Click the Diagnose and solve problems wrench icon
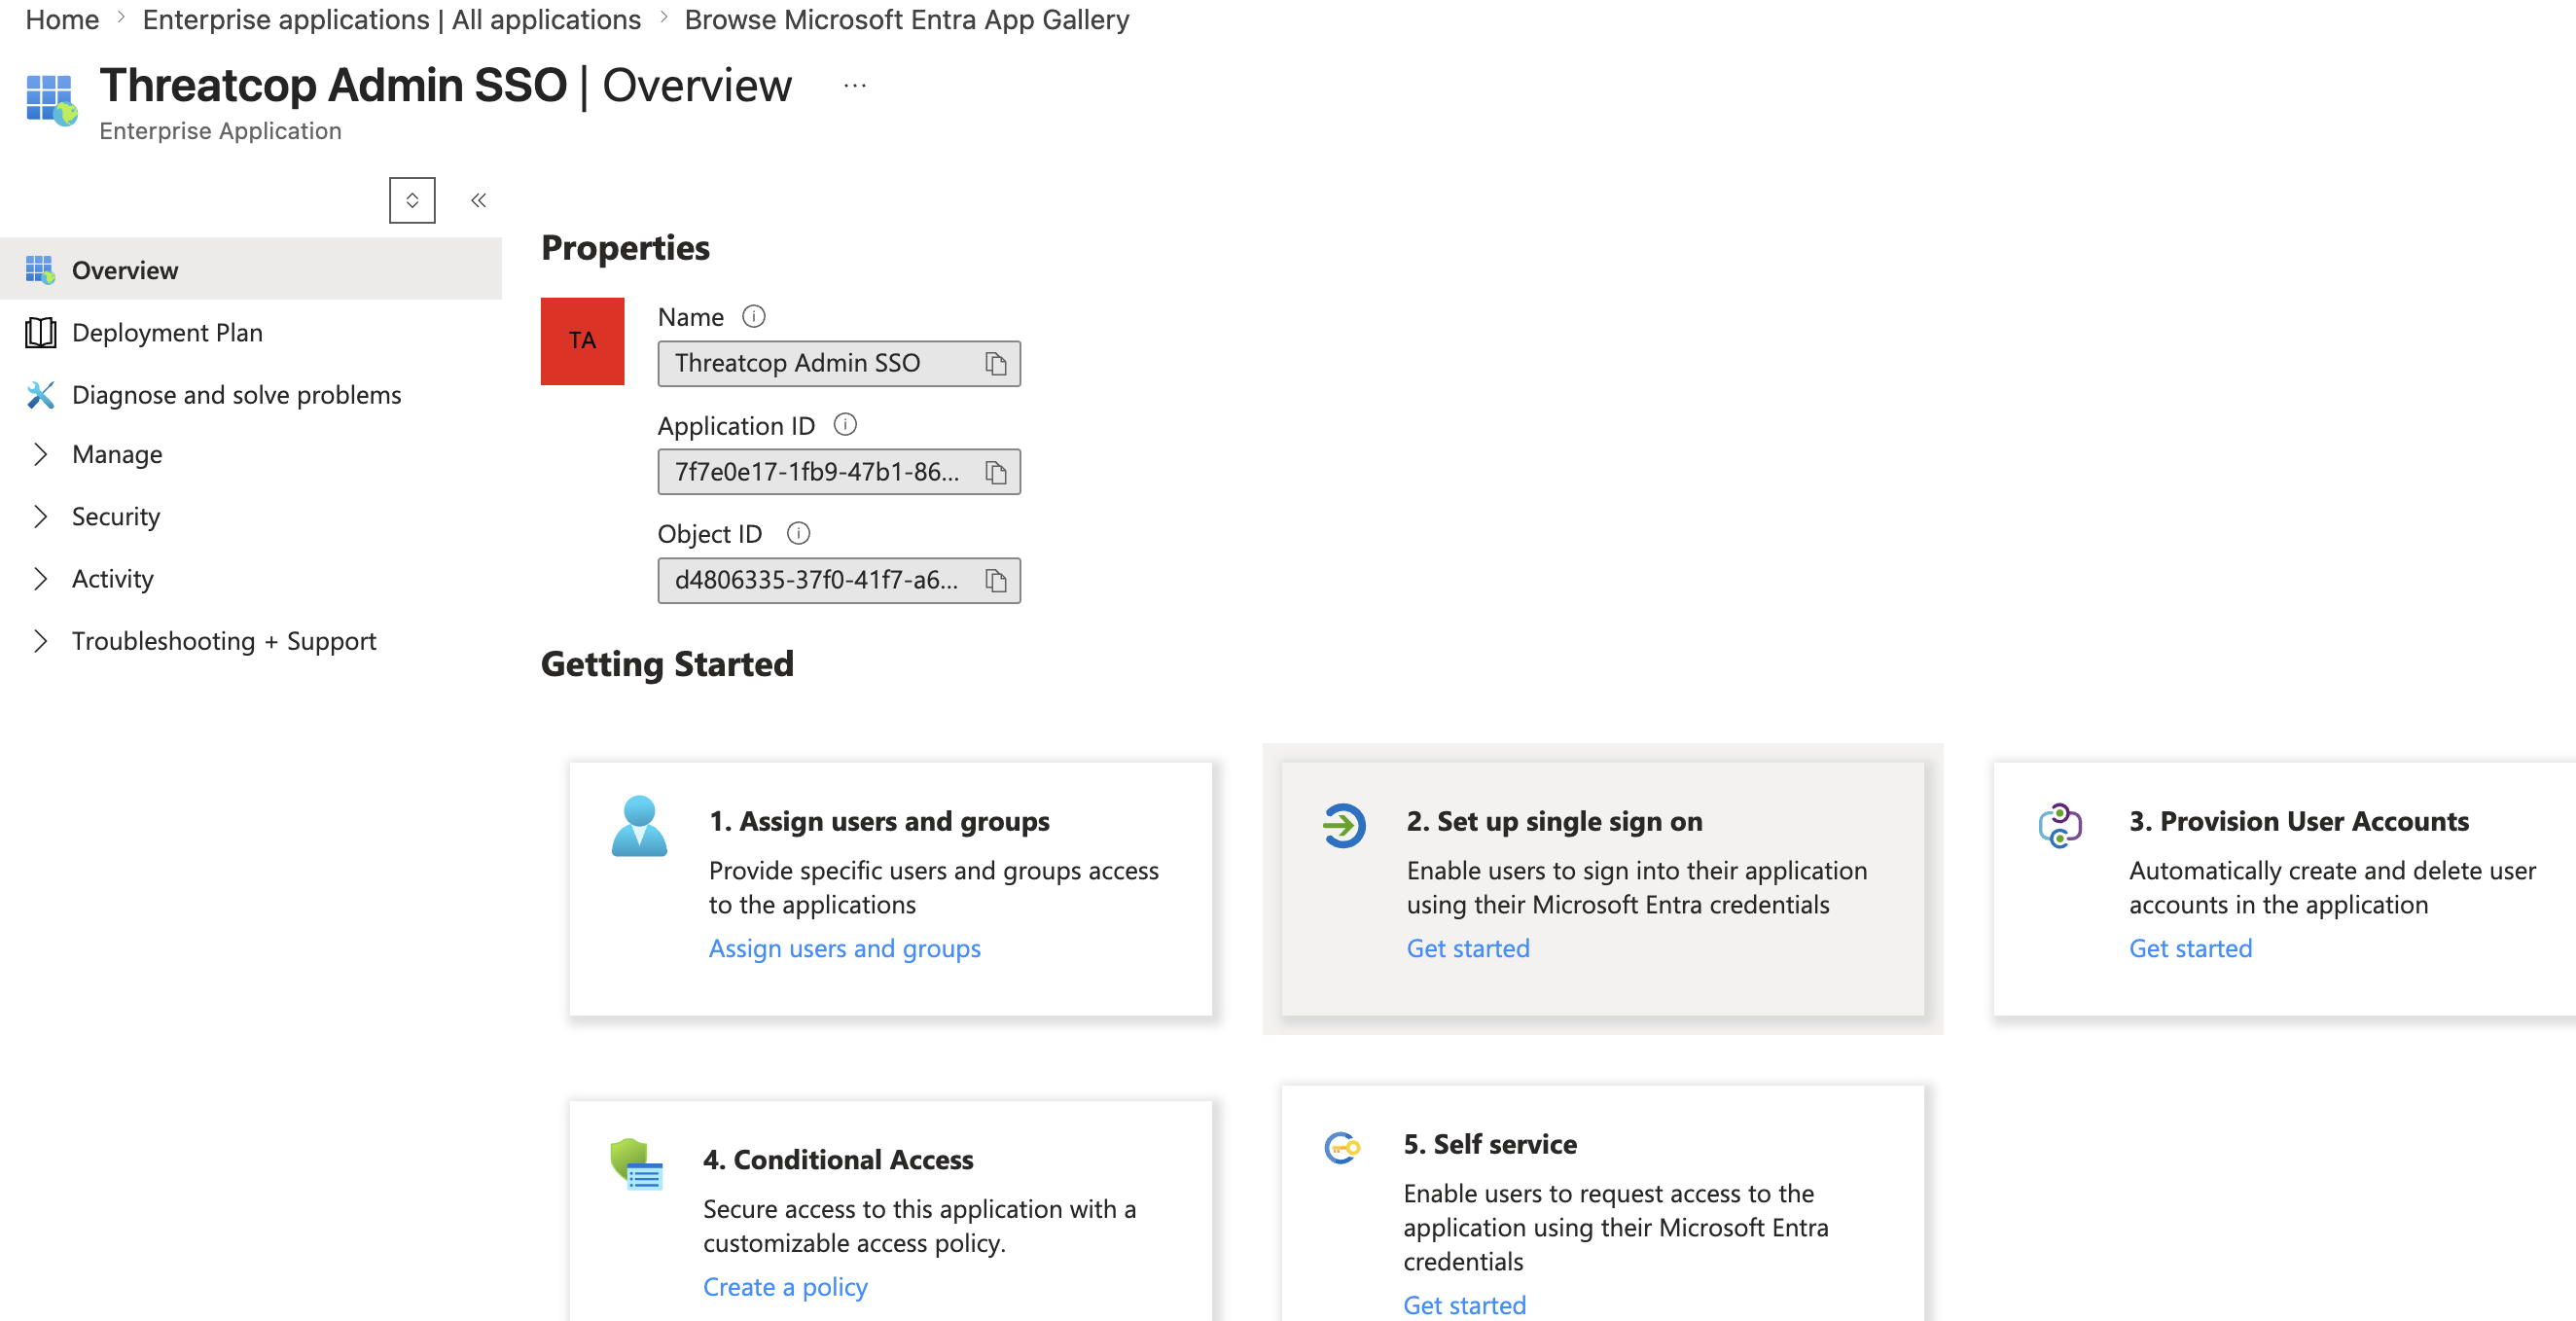Image resolution: width=2576 pixels, height=1321 pixels. click(x=40, y=395)
